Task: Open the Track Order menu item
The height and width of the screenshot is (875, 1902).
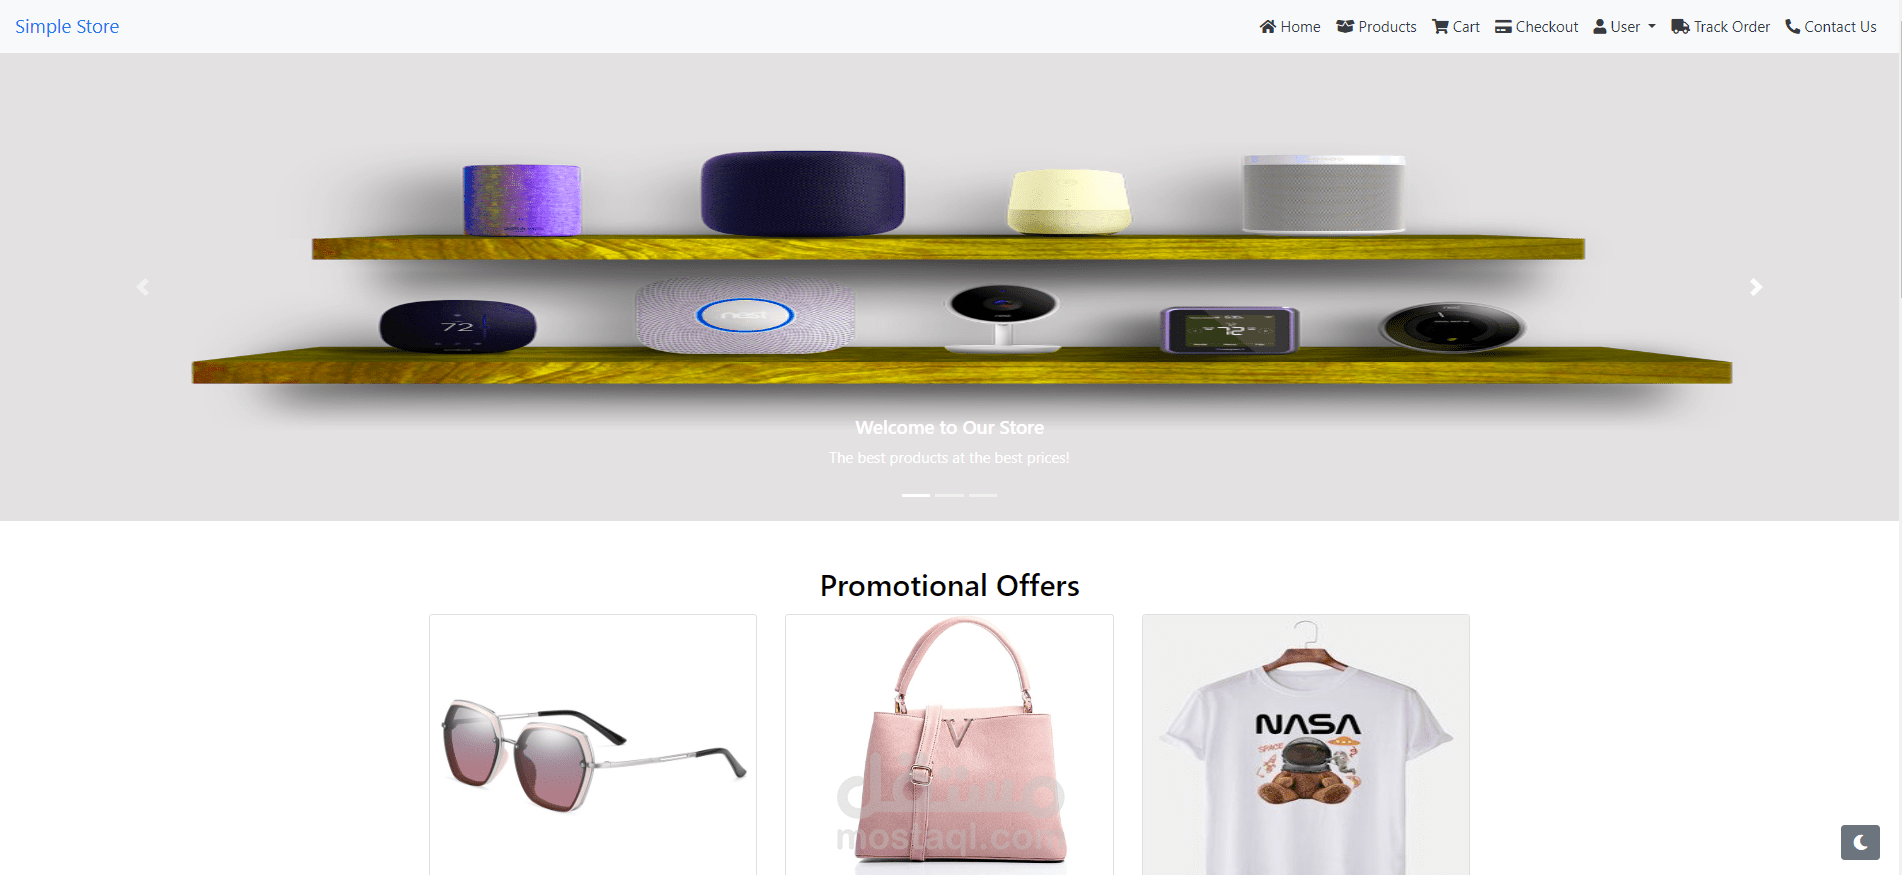Action: [1720, 27]
